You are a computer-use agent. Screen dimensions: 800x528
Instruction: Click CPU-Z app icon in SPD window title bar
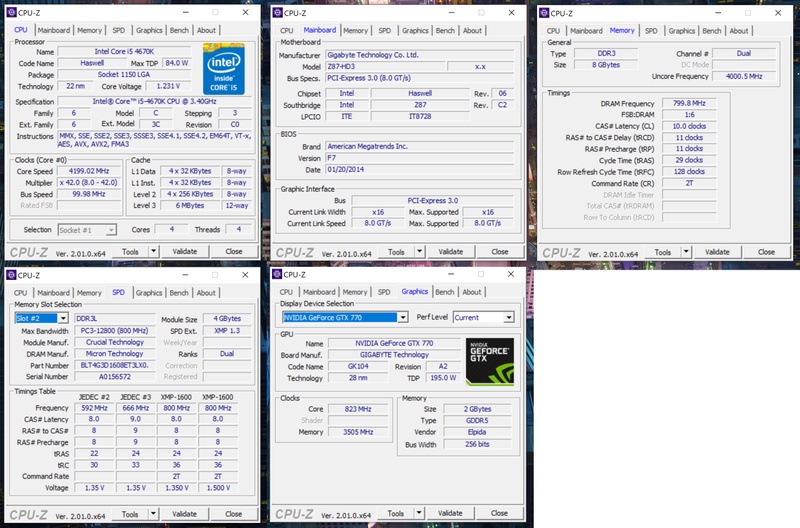pyautogui.click(x=11, y=275)
